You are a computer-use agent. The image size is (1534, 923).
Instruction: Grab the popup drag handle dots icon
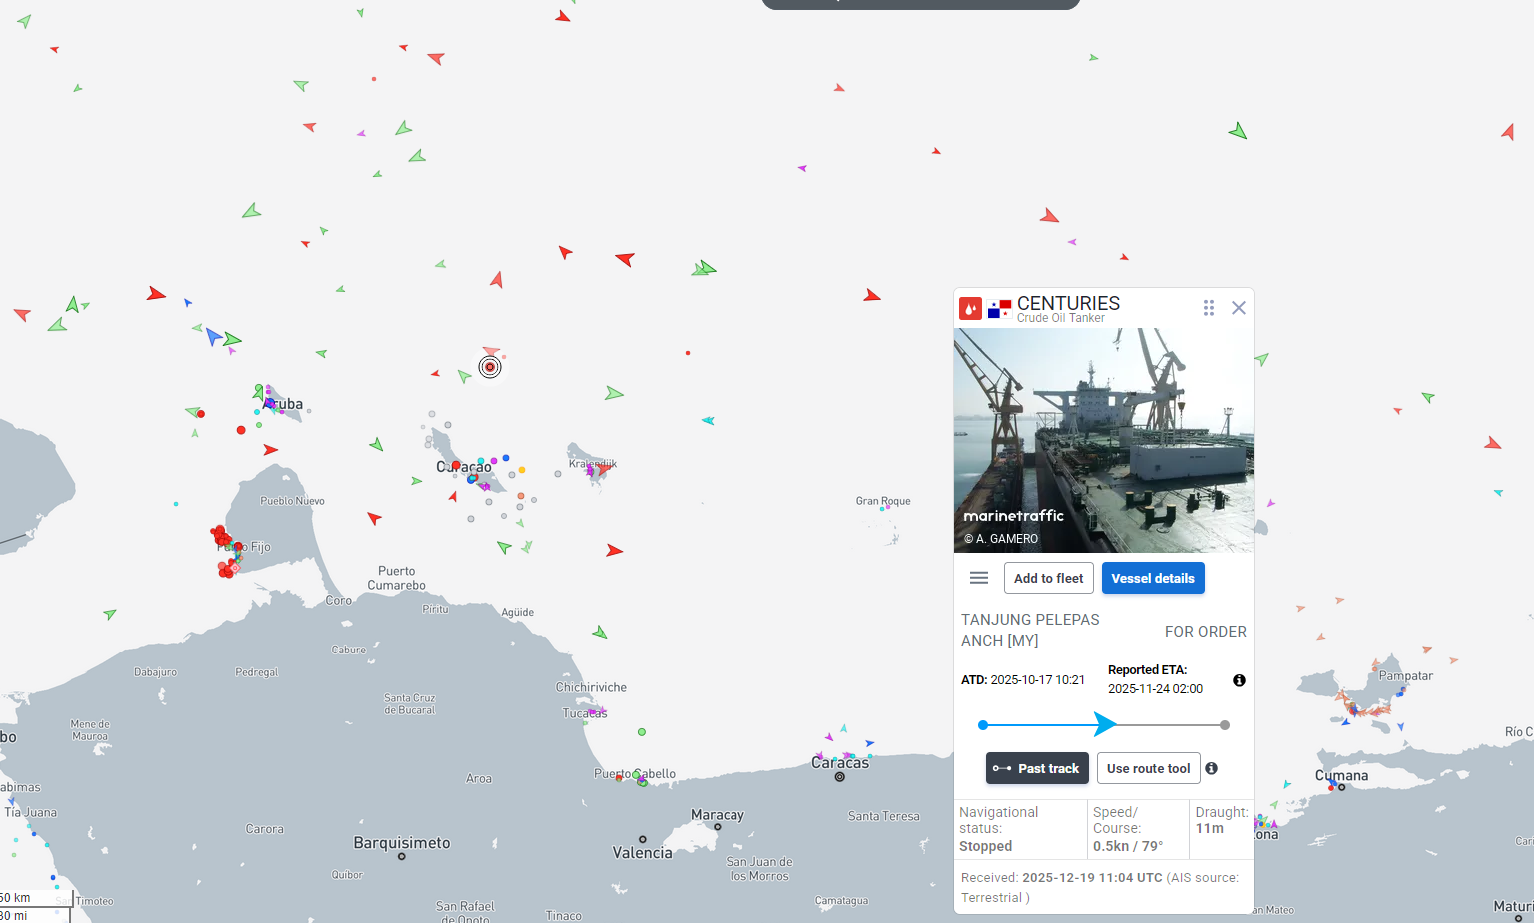[1209, 308]
